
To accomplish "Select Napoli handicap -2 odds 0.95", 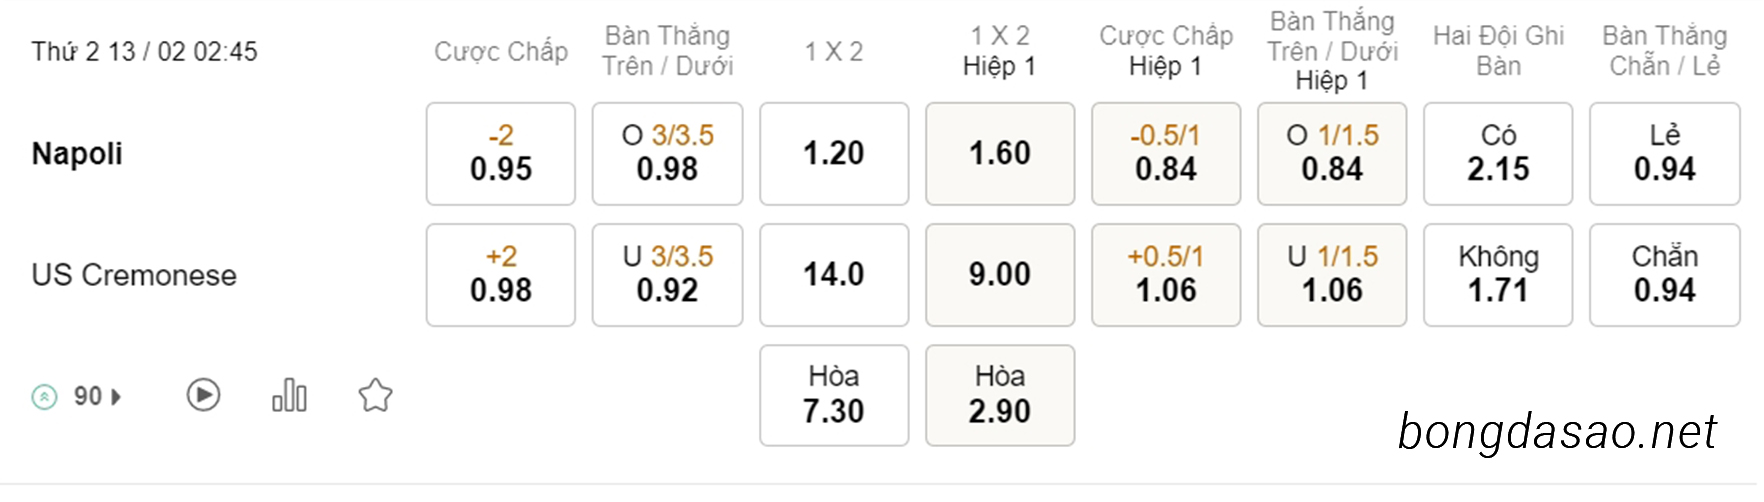I will pos(501,154).
